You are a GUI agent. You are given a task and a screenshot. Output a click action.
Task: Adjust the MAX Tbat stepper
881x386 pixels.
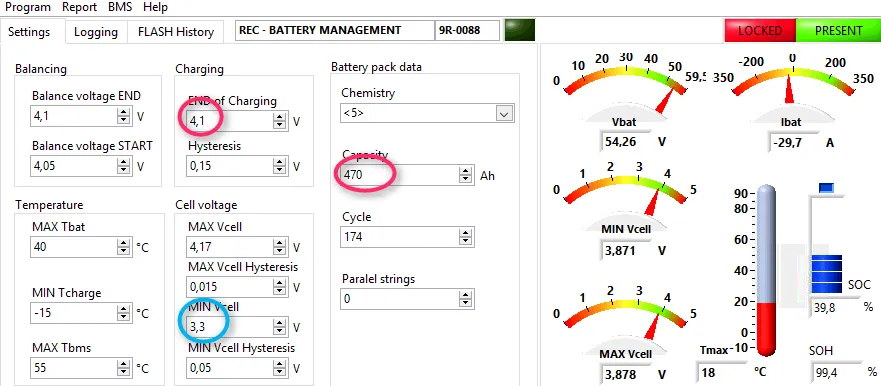124,247
